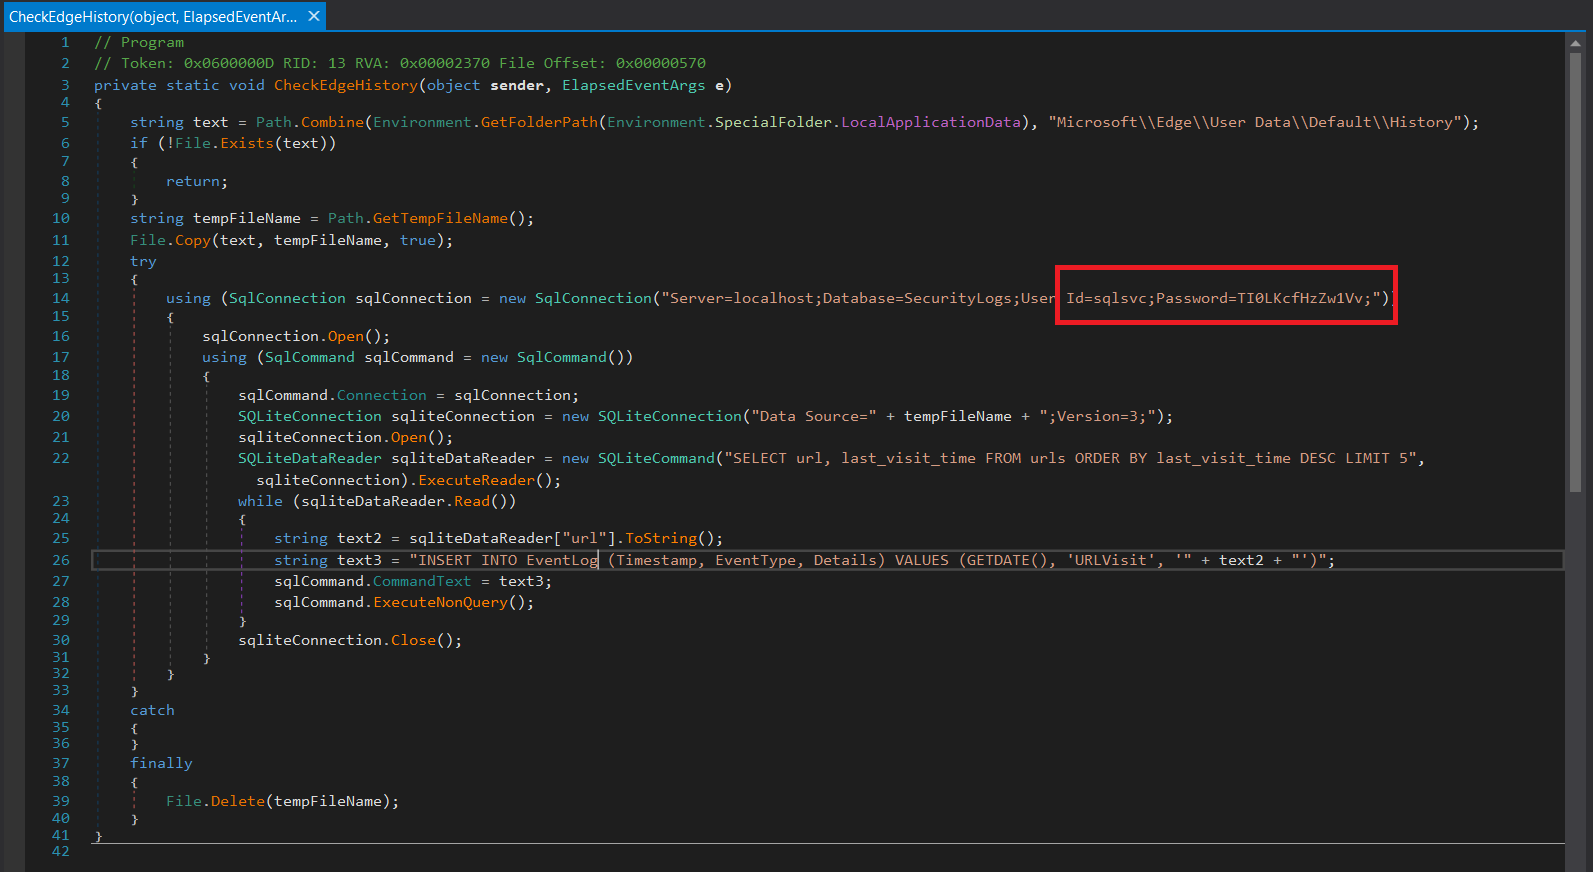Viewport: 1593px width, 872px height.
Task: Click CommandText on line 27
Action: click(x=422, y=581)
